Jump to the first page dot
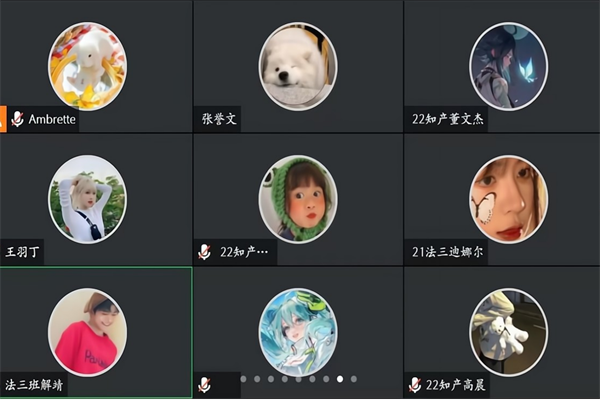This screenshot has width=600, height=400. [243, 379]
